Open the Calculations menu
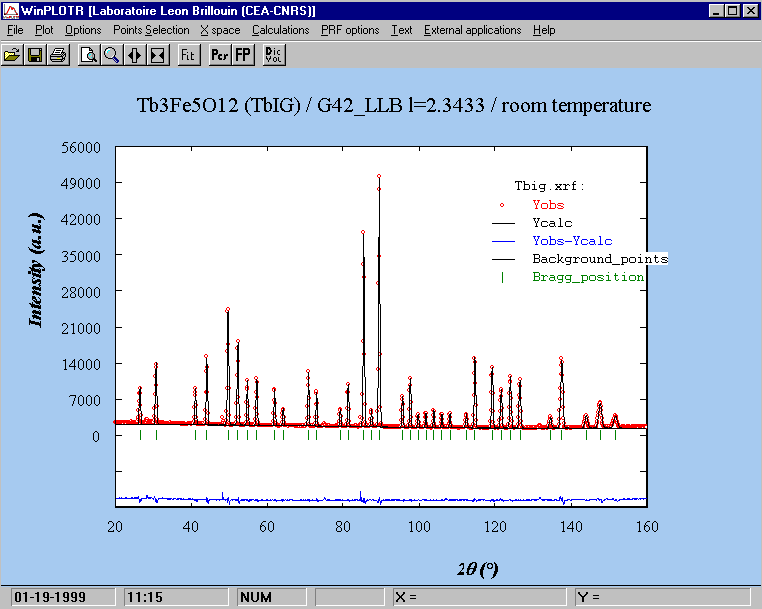The height and width of the screenshot is (609, 762). tap(280, 30)
